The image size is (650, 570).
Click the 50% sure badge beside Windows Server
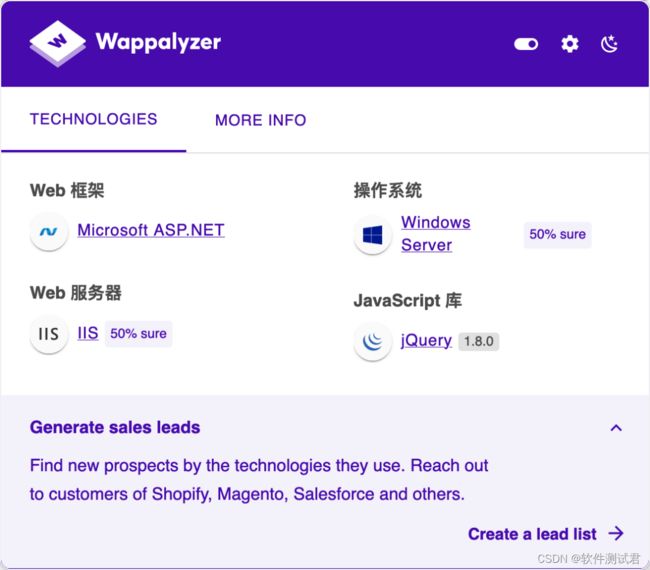tap(558, 235)
